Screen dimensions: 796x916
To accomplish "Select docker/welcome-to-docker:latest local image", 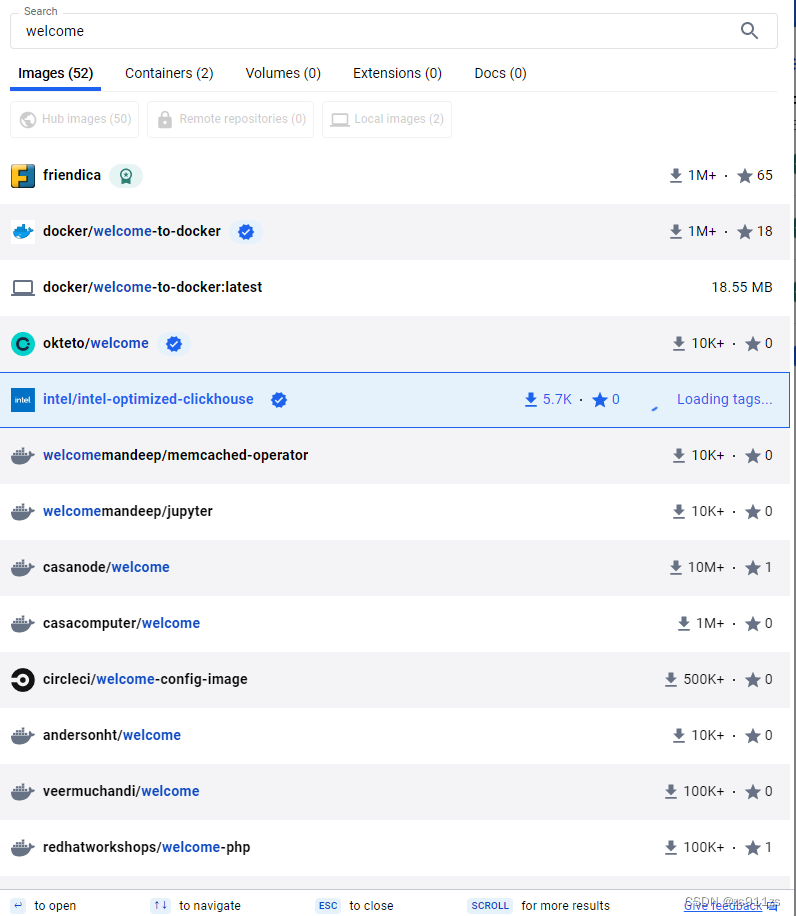I will click(395, 288).
